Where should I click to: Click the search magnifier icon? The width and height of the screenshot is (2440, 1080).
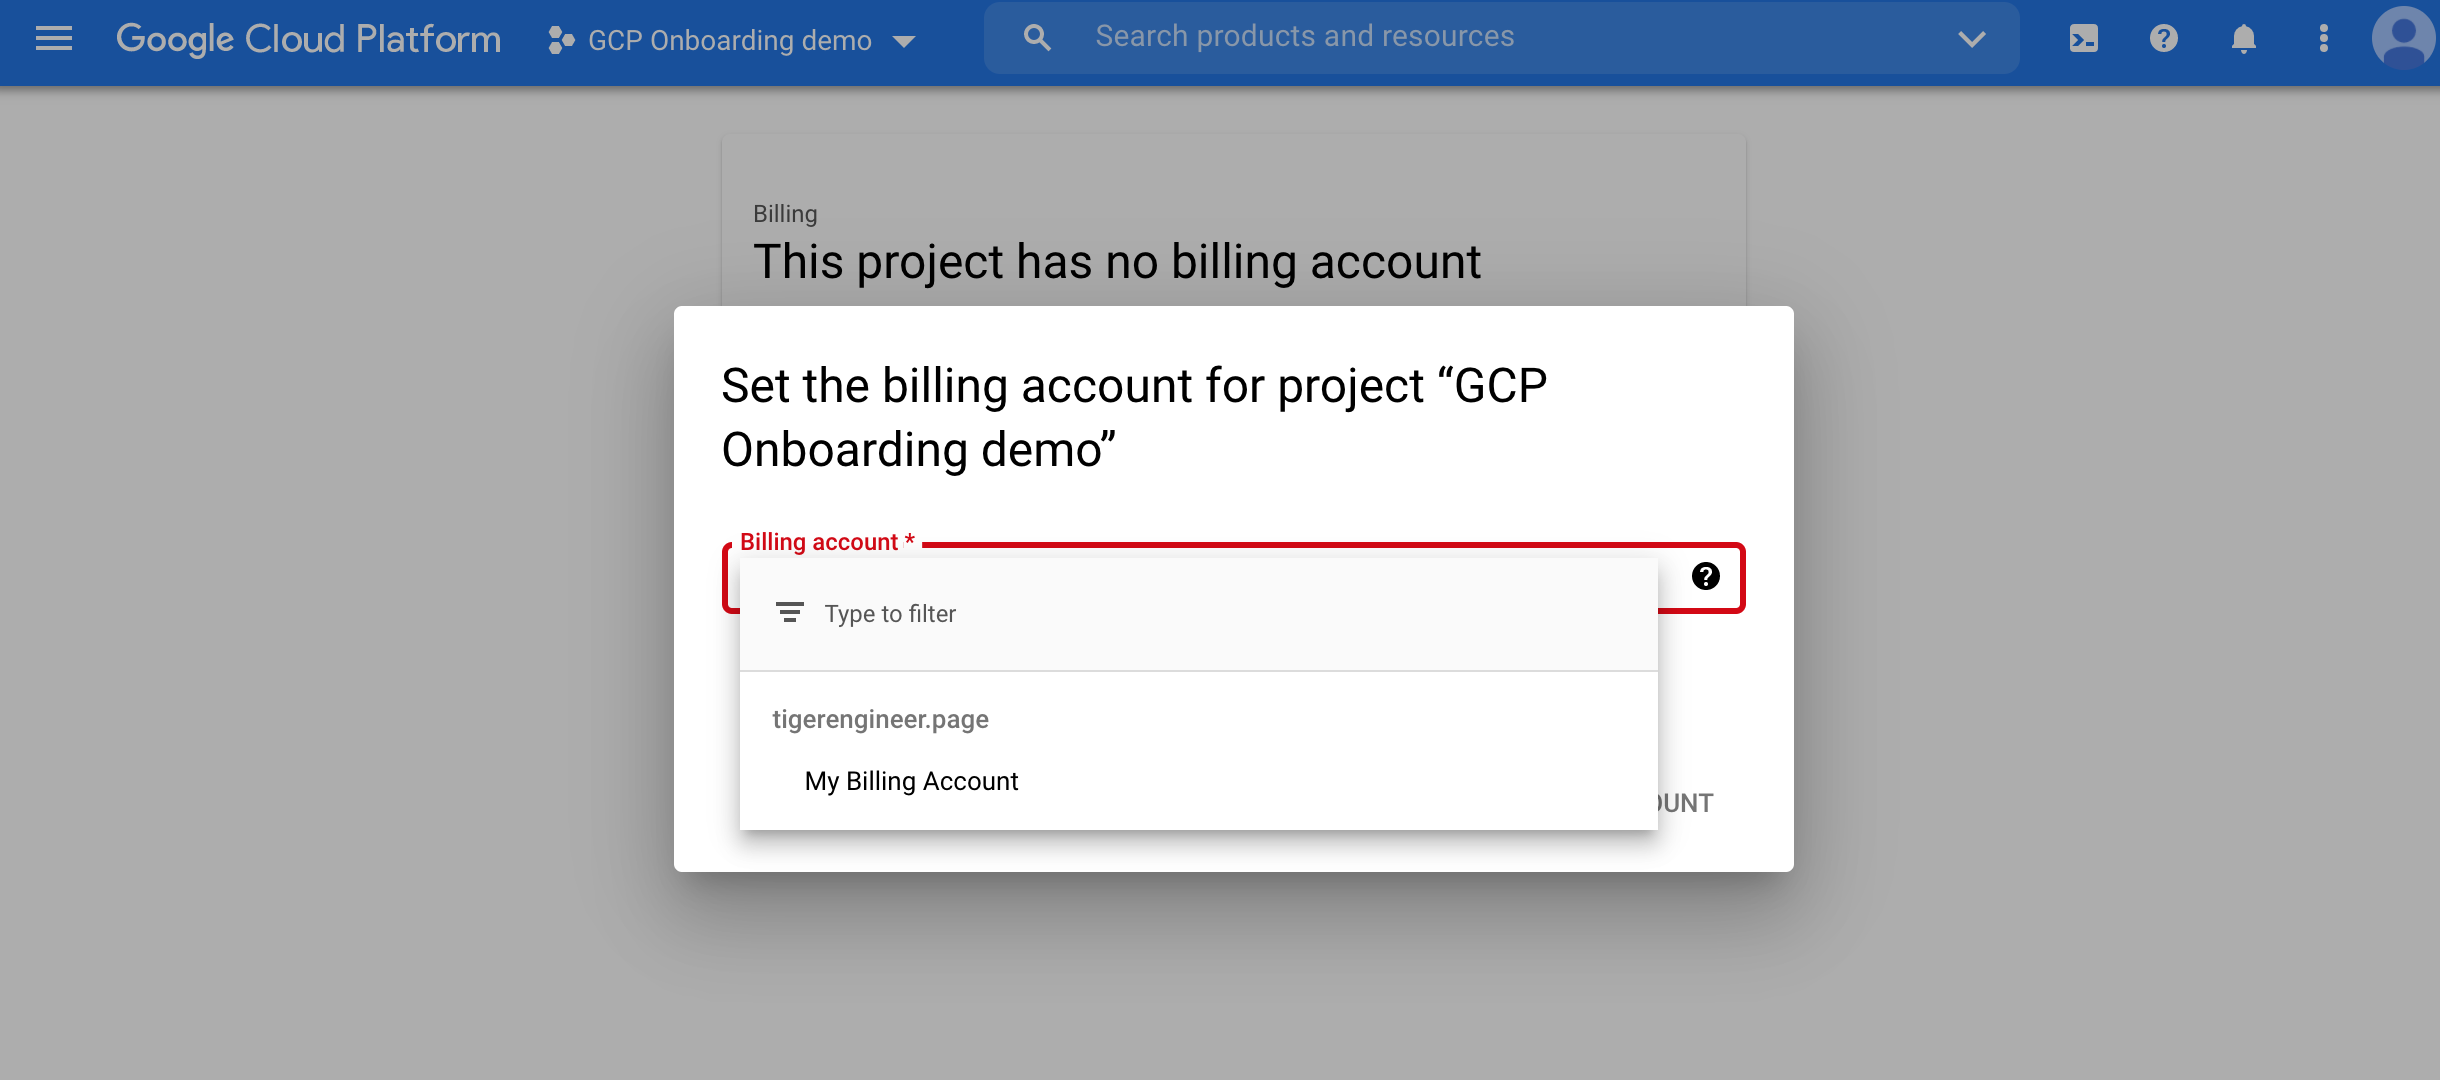pyautogui.click(x=1036, y=36)
